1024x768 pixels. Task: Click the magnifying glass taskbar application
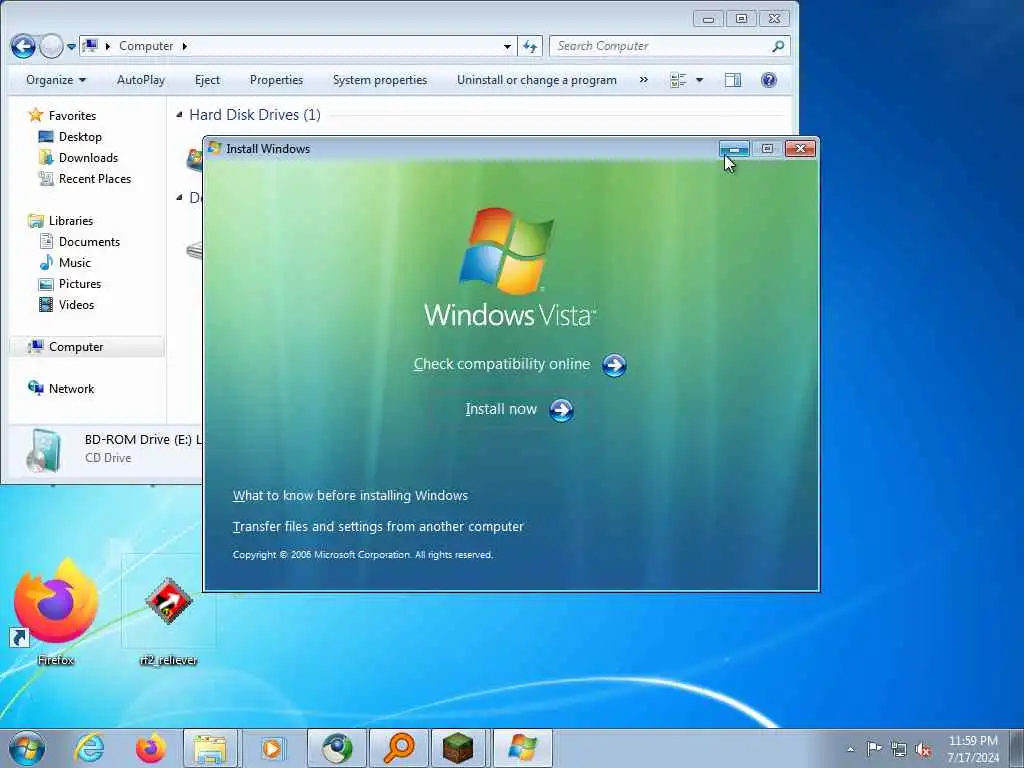click(x=398, y=748)
